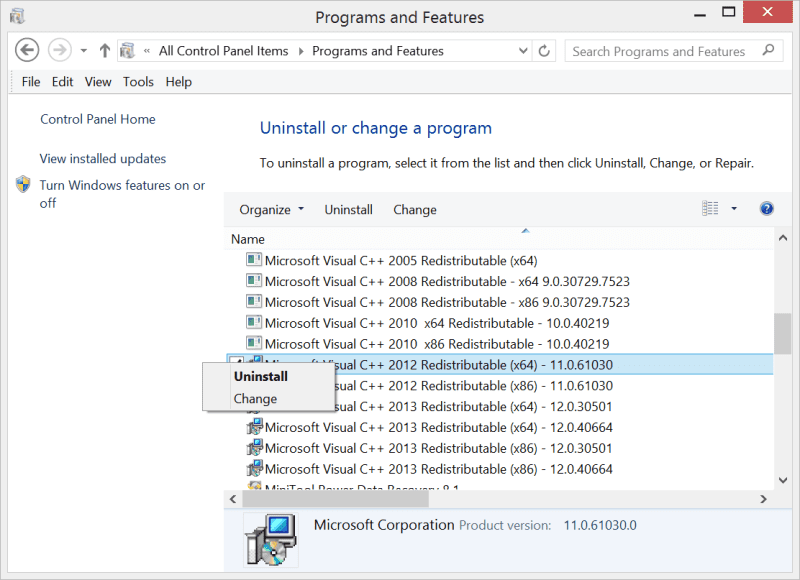Go to Control Panel Home
Viewport: 800px width, 580px height.
(98, 119)
